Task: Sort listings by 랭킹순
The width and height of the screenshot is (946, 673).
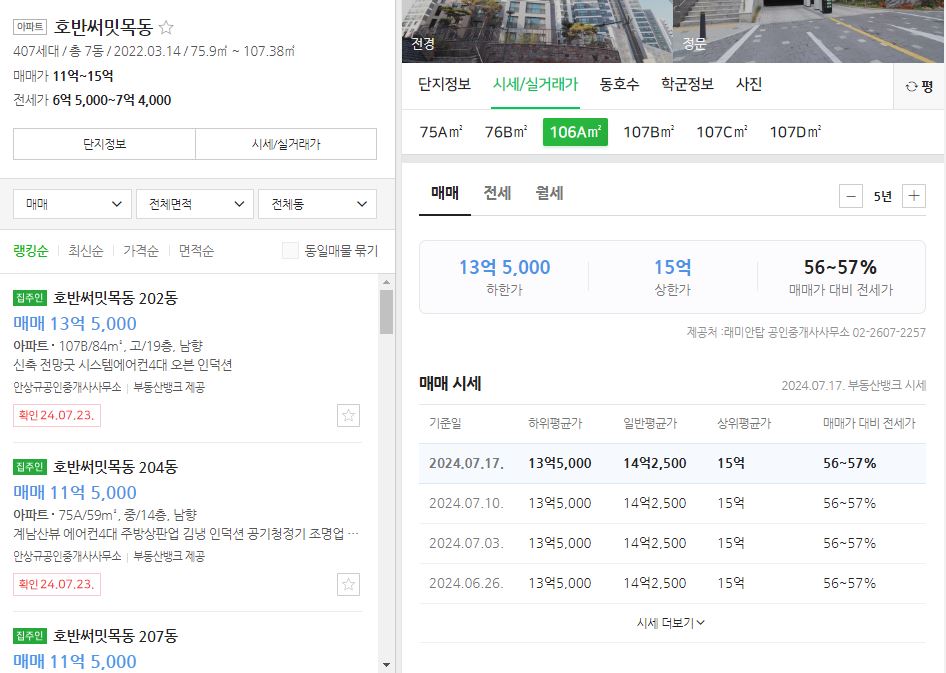Action: [31, 251]
